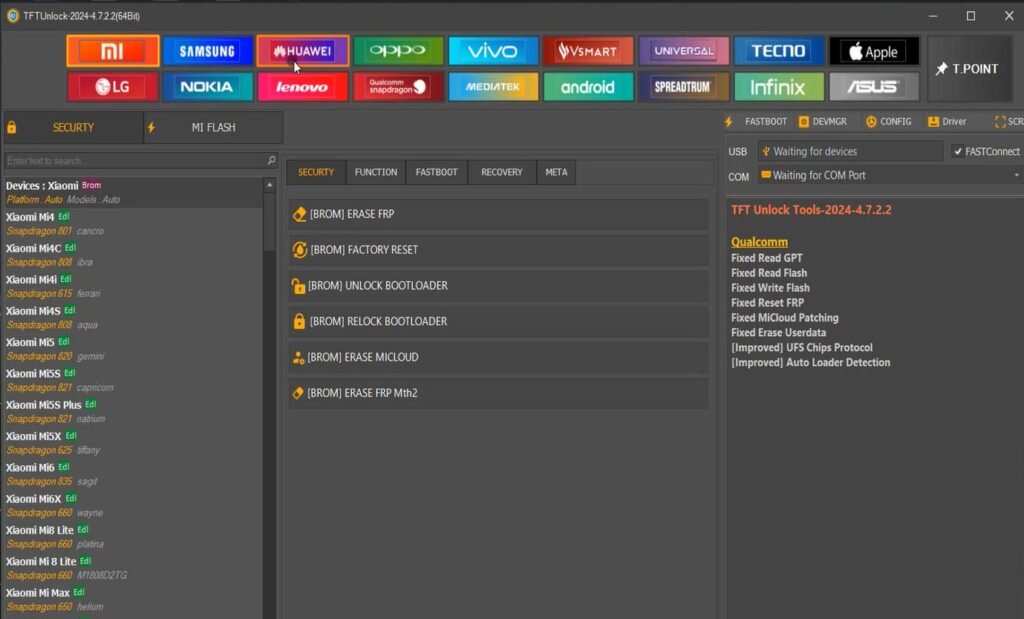
Task: Select Xiaomi Mi6X in device list
Action: pyautogui.click(x=133, y=506)
